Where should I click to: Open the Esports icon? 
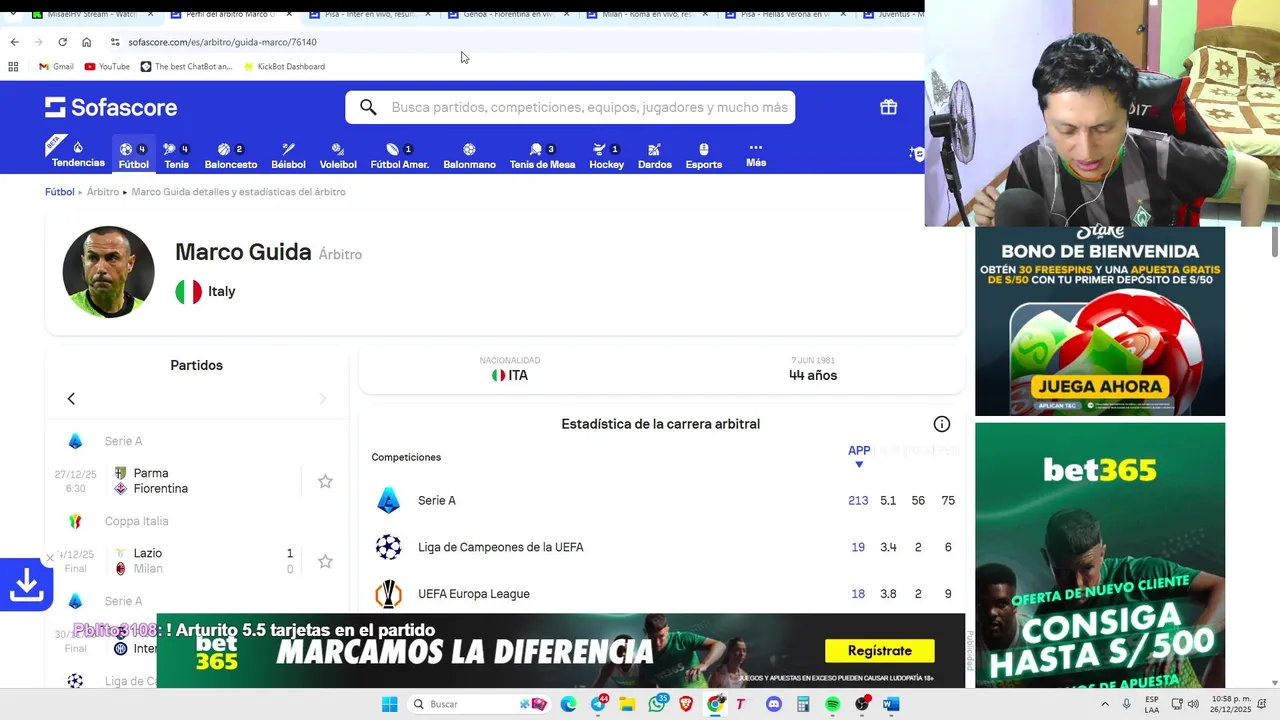(703, 156)
